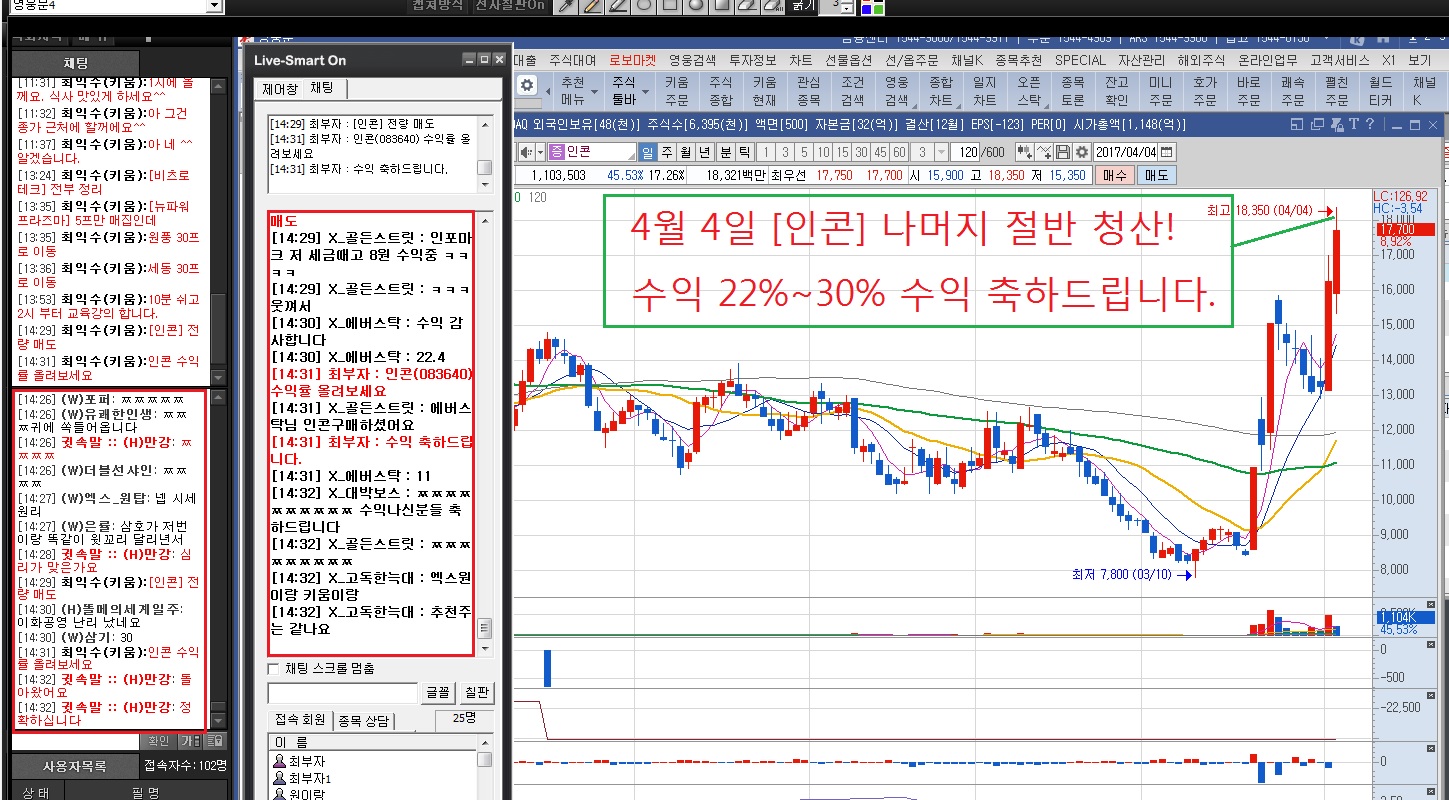Viewport: 1449px width, 800px height.
Task: Open the 로보마켓 menu
Action: coord(632,60)
